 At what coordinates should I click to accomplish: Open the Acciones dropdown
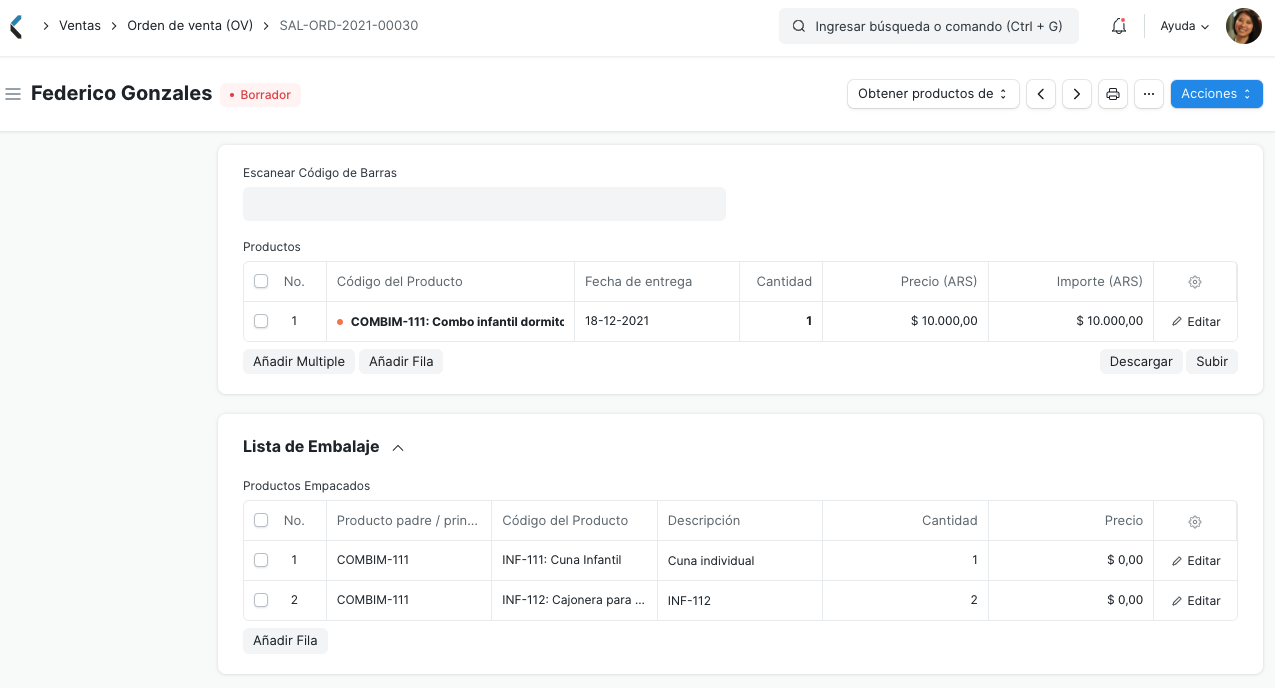[x=1216, y=94]
